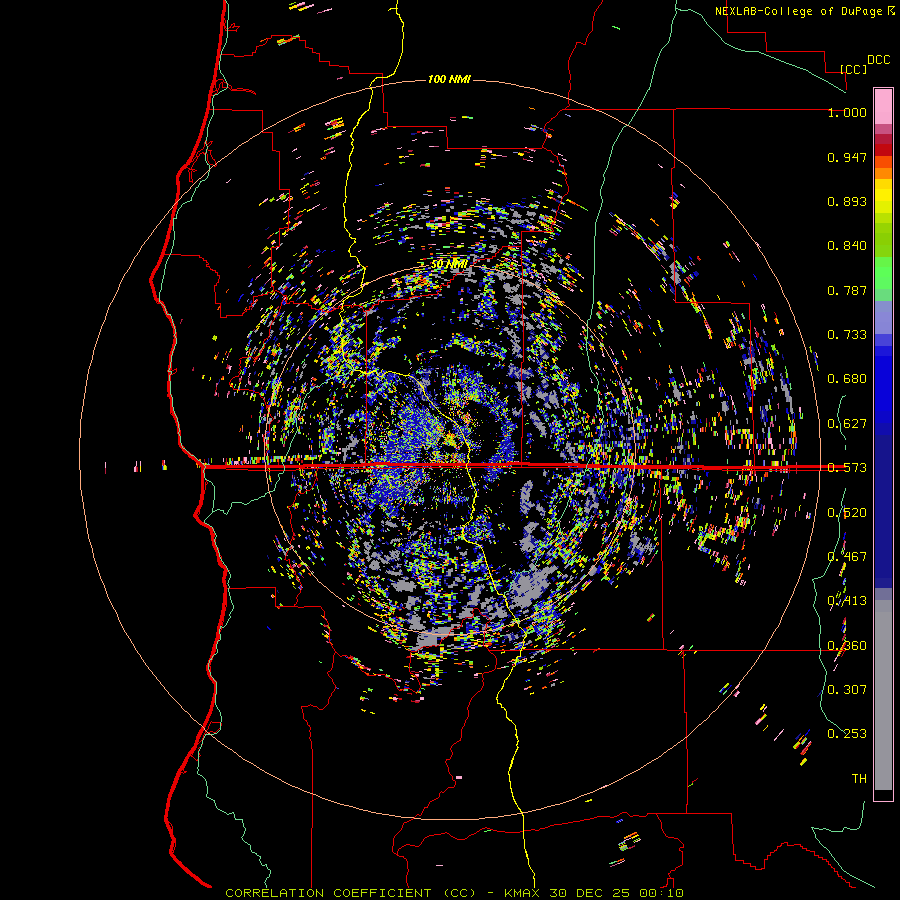Select the 0.307 legend value
Image resolution: width=900 pixels, height=900 pixels.
pos(847,690)
